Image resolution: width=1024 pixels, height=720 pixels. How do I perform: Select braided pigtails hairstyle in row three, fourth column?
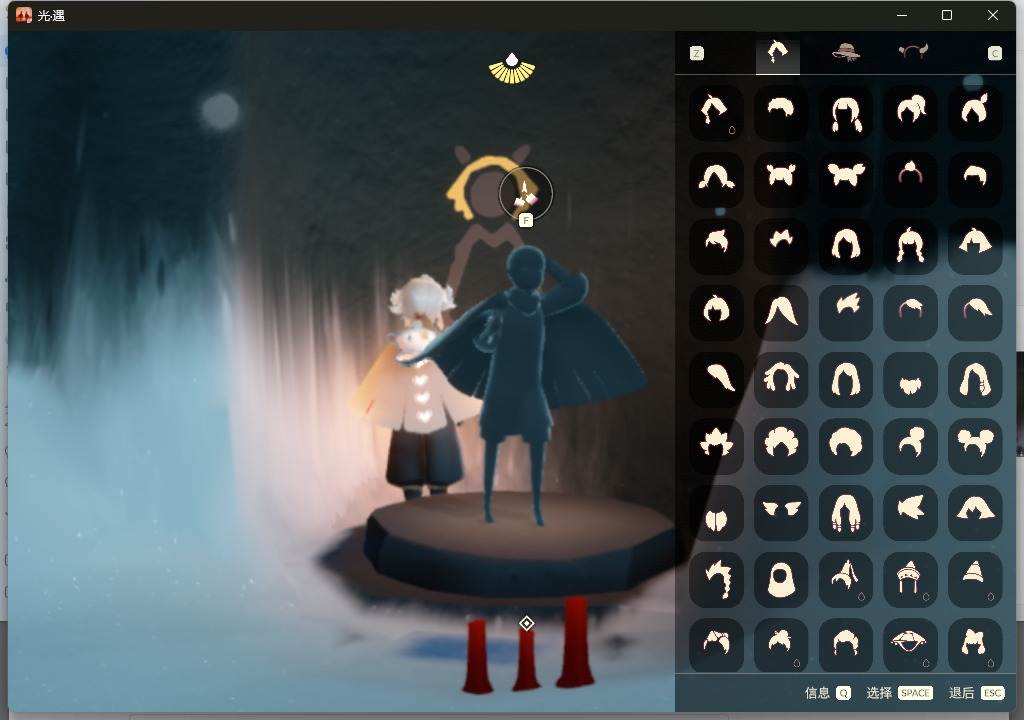point(910,246)
